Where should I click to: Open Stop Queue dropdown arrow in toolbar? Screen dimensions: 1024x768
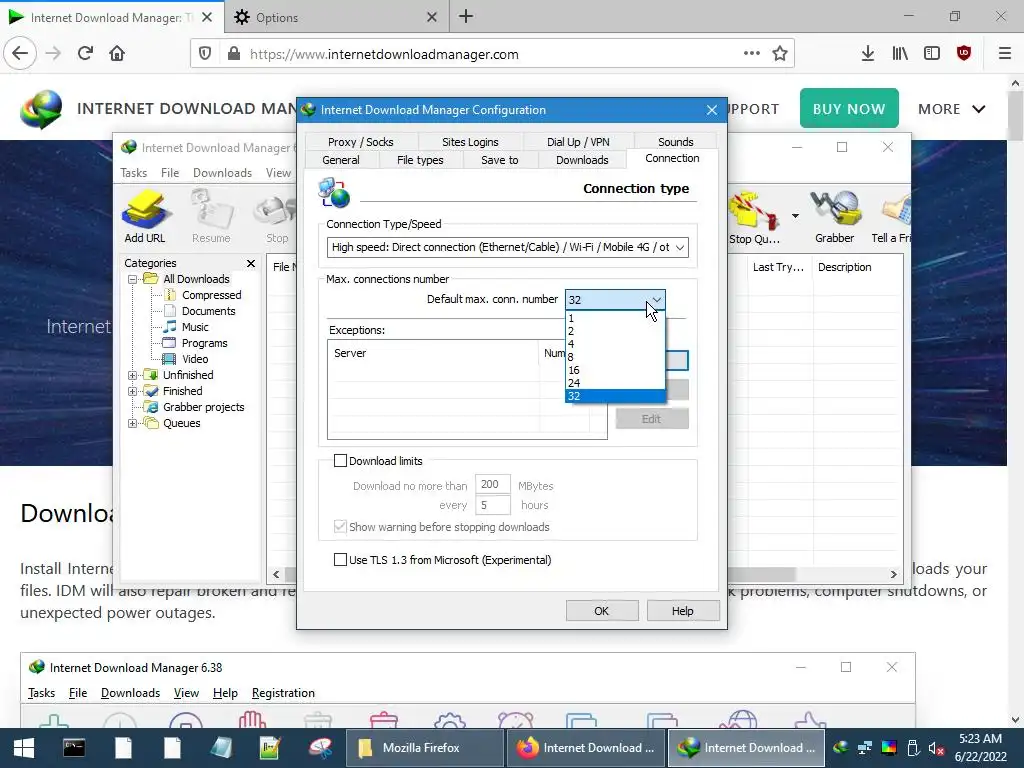click(x=795, y=216)
